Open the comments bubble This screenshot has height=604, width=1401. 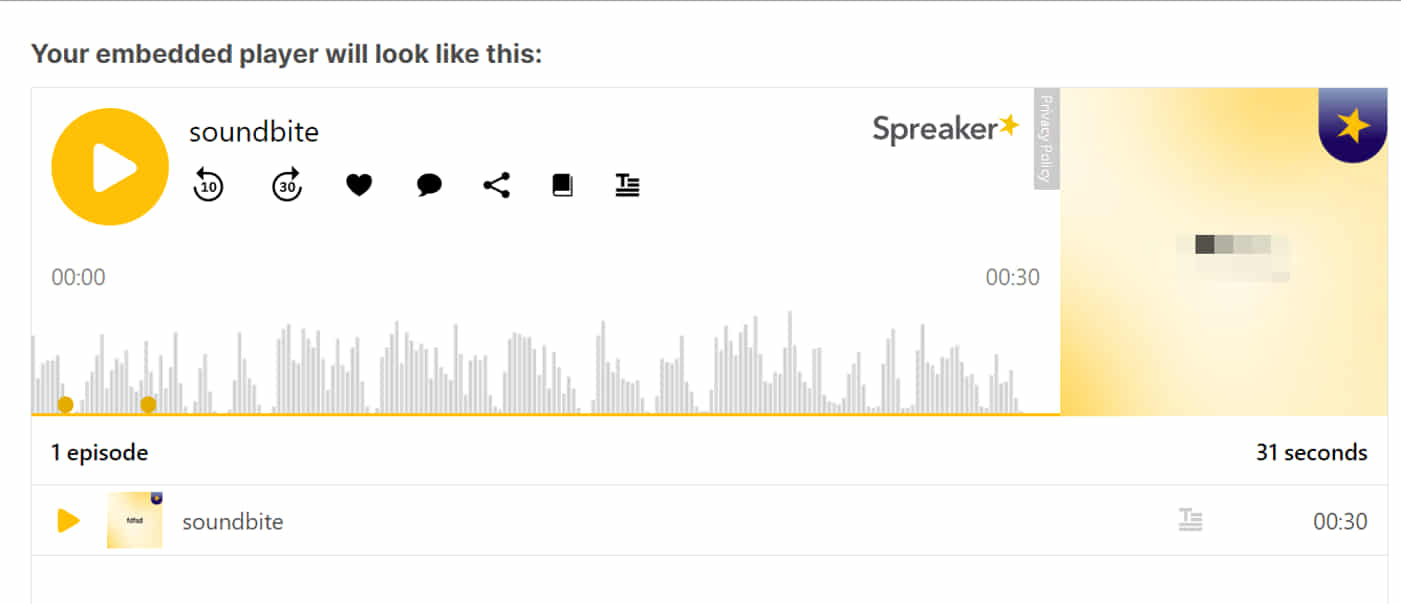(428, 184)
